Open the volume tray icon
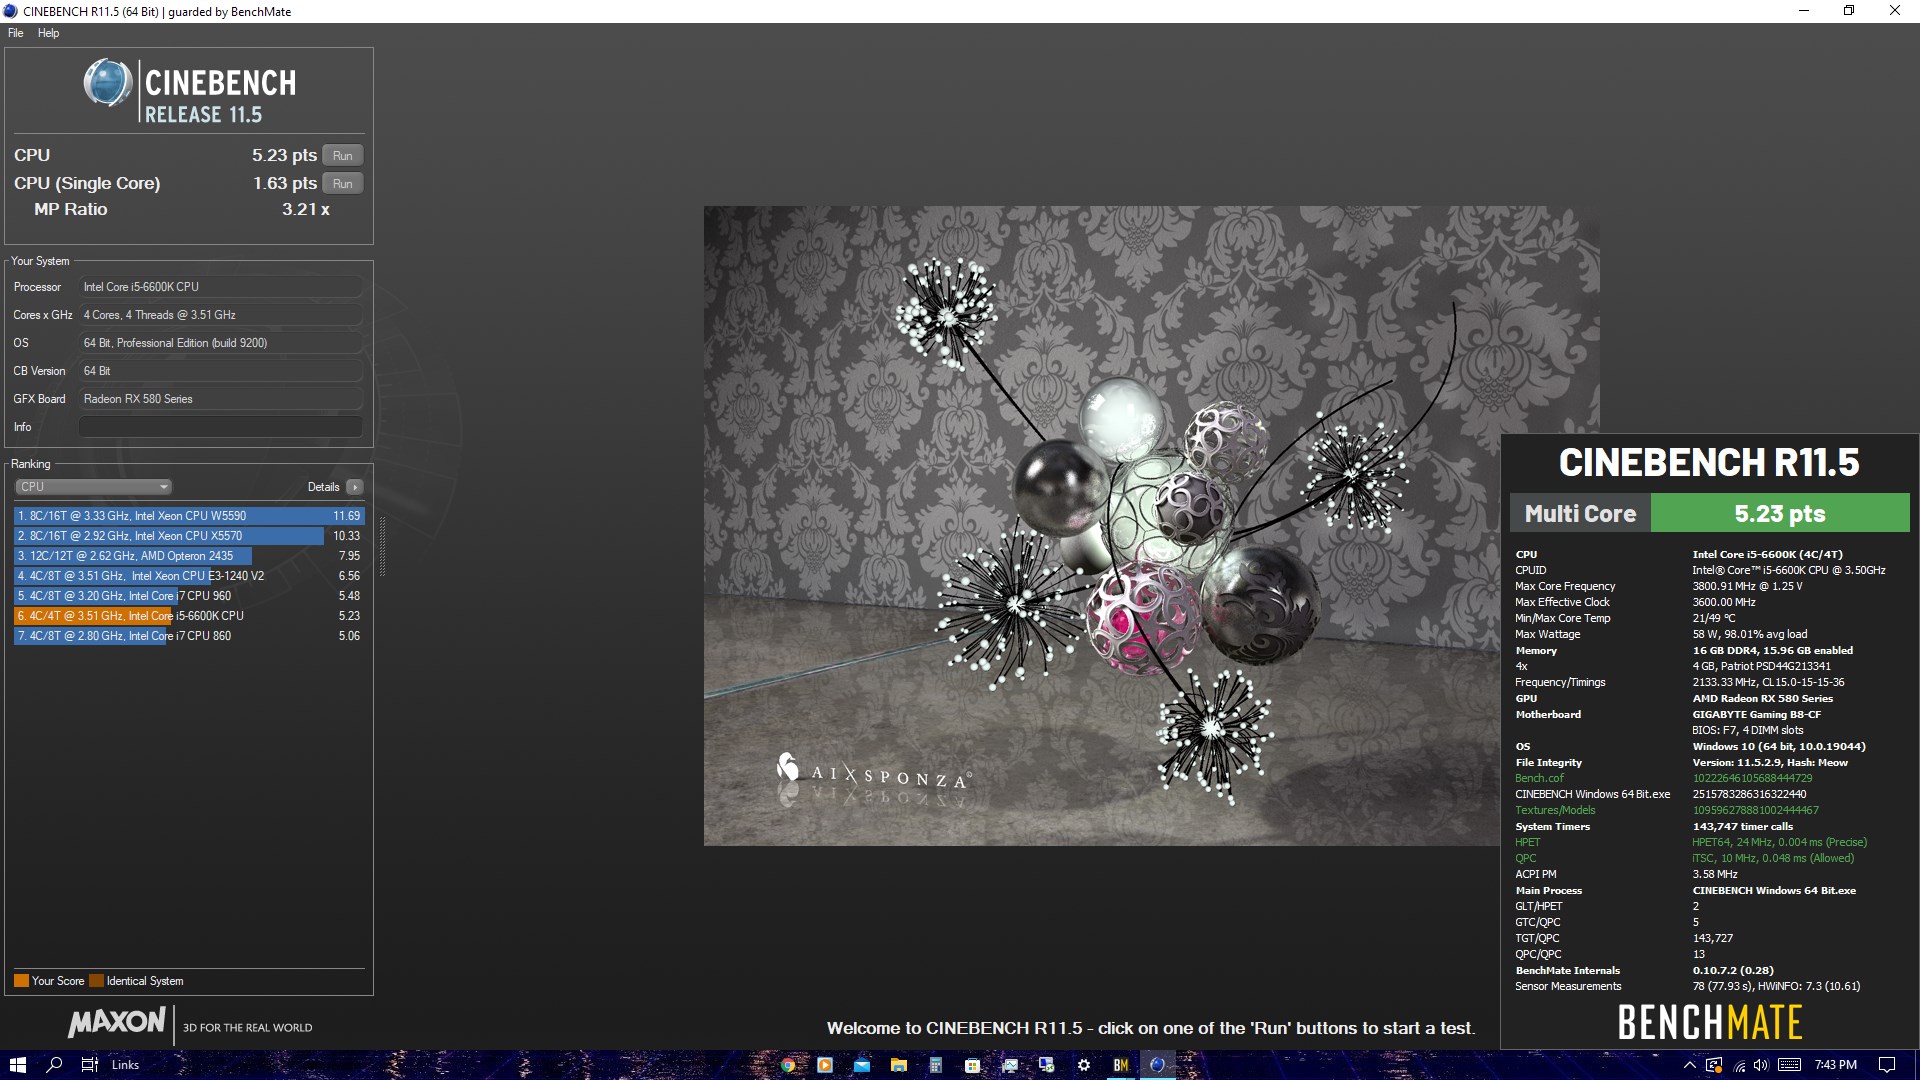This screenshot has width=1920, height=1080. click(1761, 1065)
